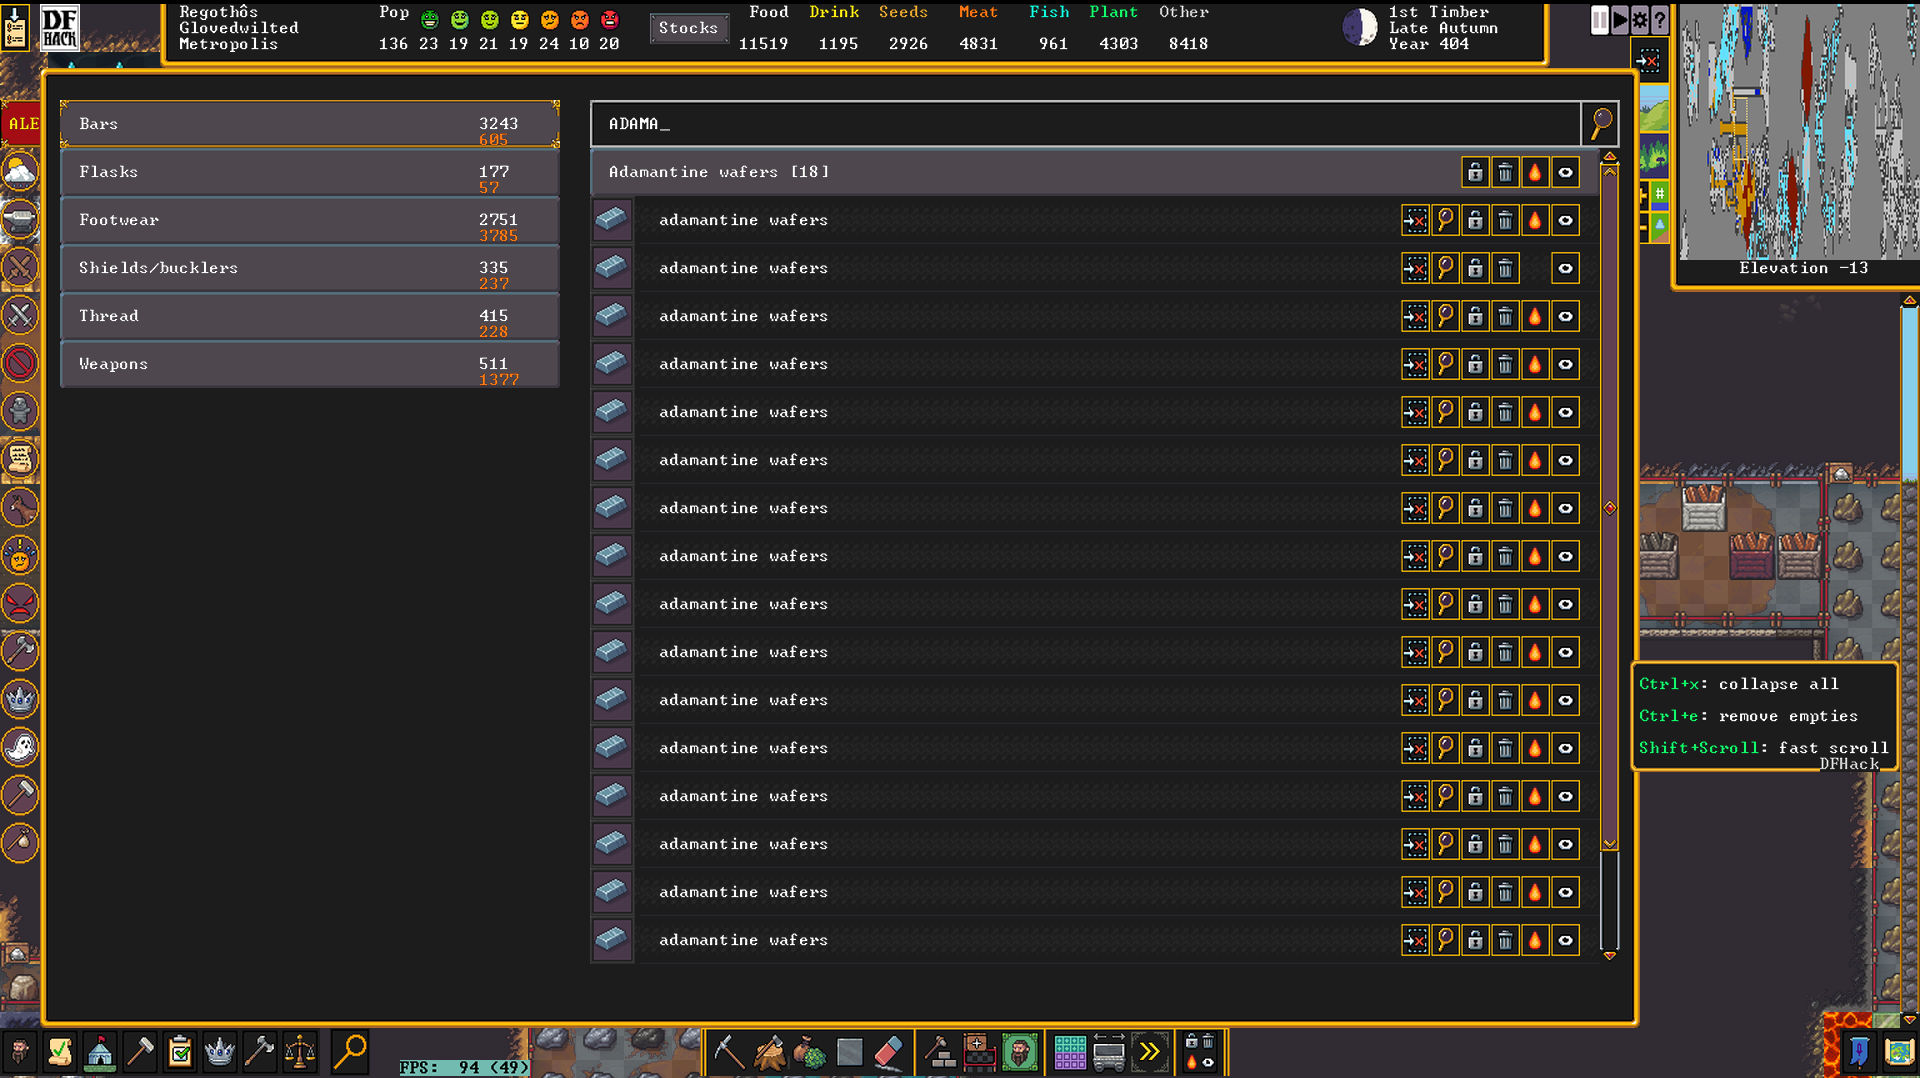Open the justice scales icon
1922x1078 pixels.
coord(300,1052)
